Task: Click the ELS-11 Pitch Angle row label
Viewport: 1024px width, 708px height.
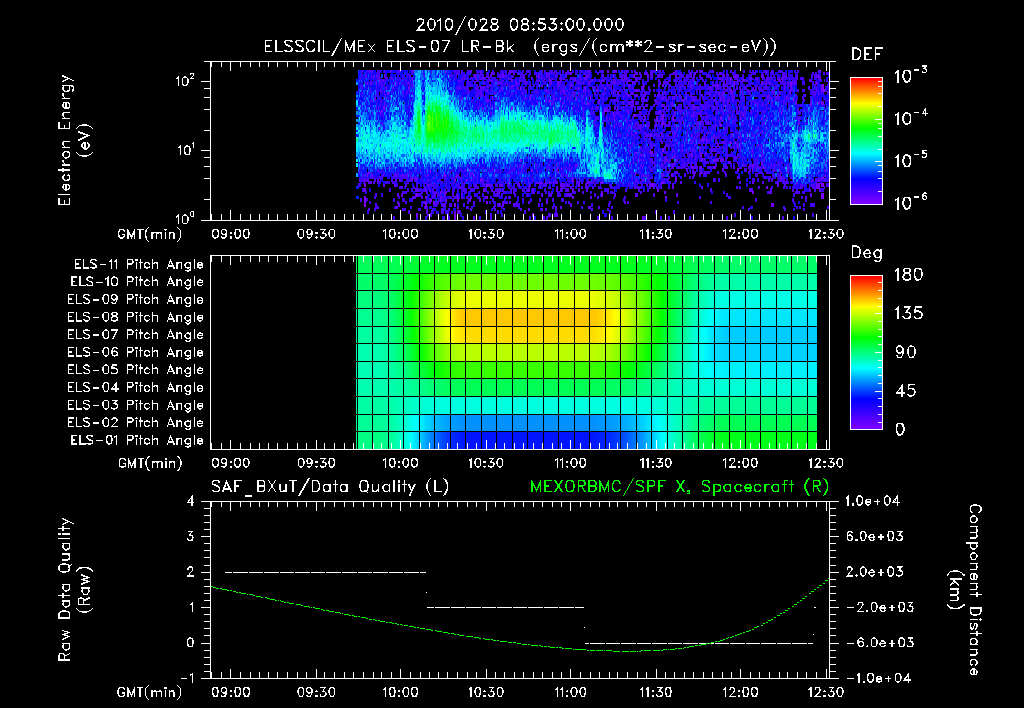Action: 138,265
